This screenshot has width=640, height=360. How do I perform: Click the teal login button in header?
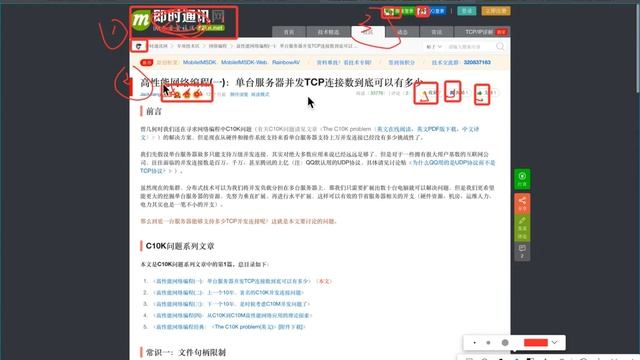pos(467,11)
